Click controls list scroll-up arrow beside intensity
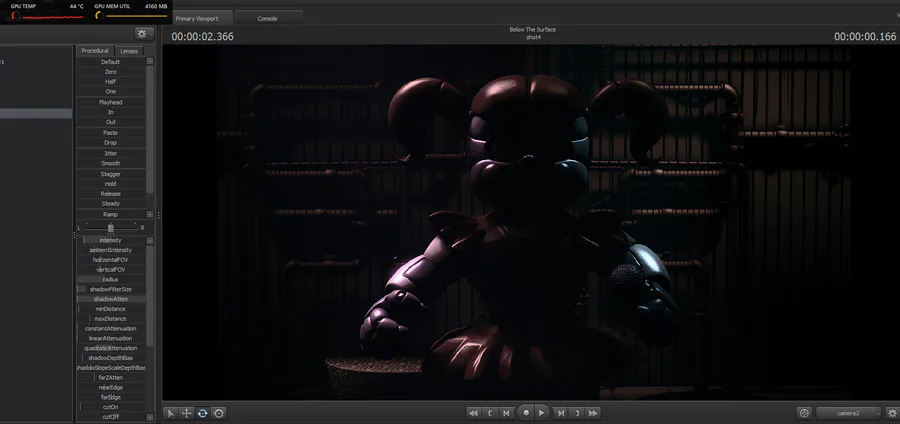Screen dimensions: 900x424 (150, 240)
